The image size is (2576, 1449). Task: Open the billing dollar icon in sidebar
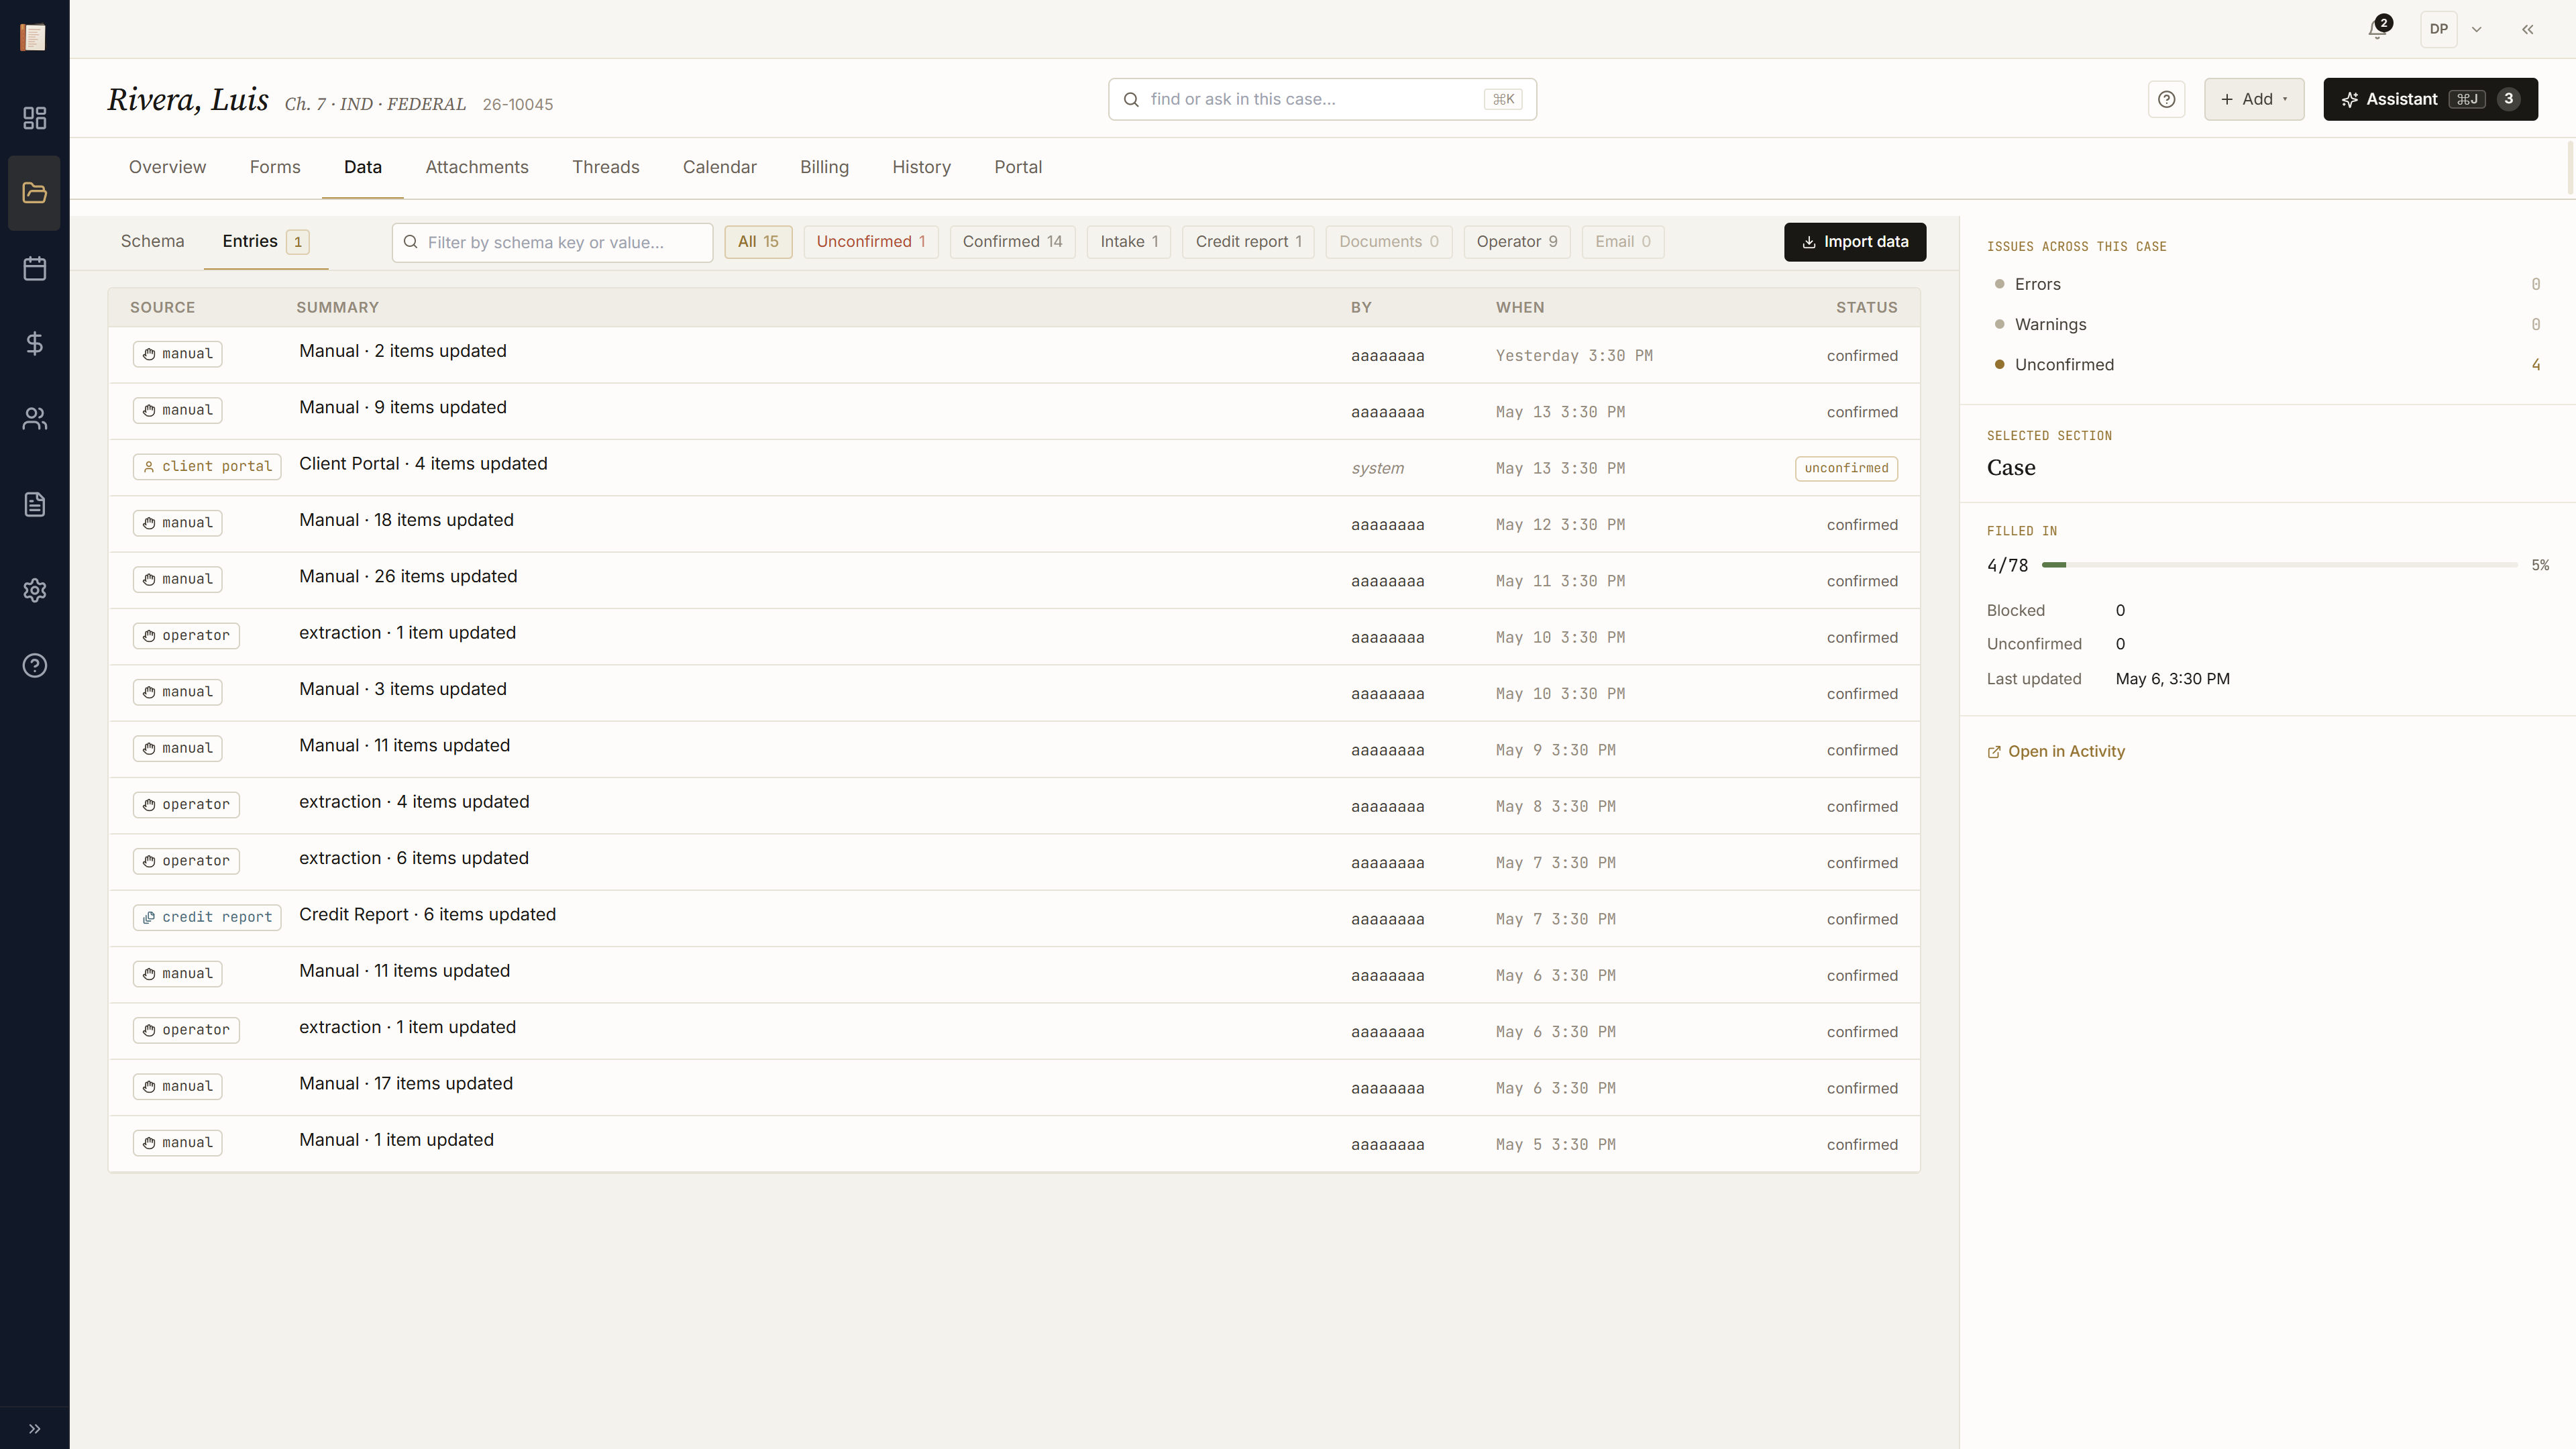click(34, 344)
